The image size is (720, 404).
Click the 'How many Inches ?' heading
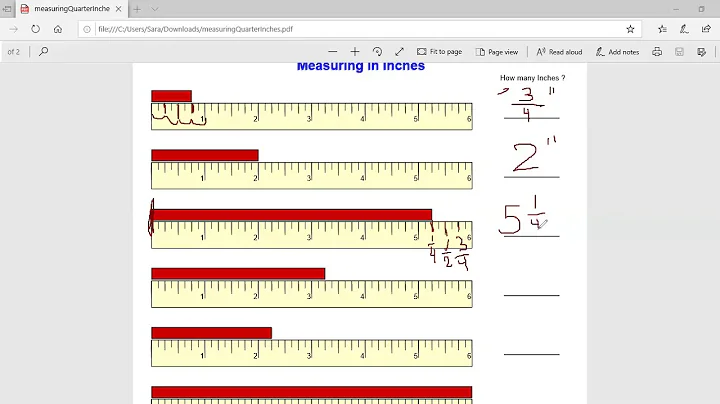point(533,78)
